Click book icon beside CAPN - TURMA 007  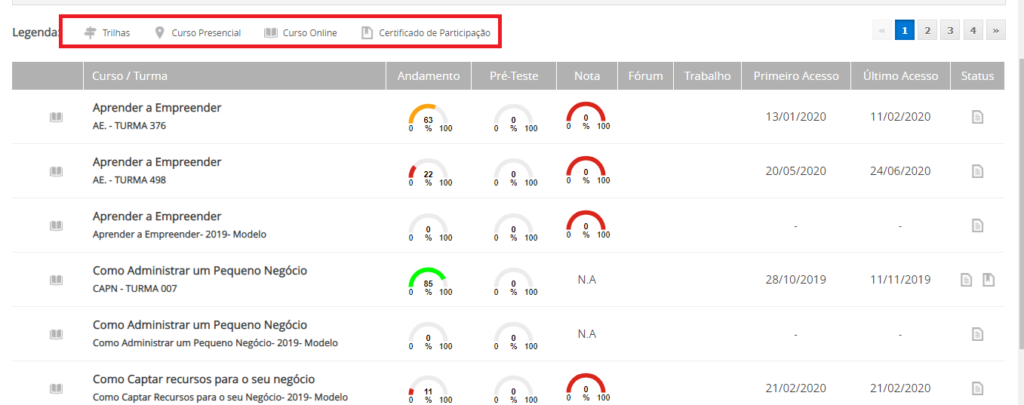pos(57,279)
